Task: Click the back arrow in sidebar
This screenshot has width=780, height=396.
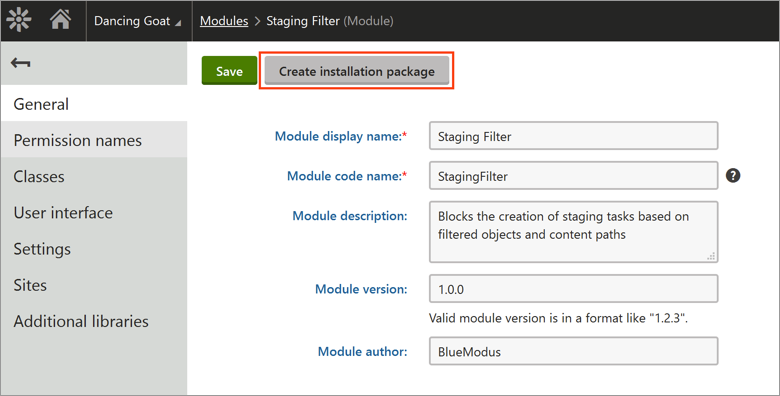Action: (x=21, y=63)
